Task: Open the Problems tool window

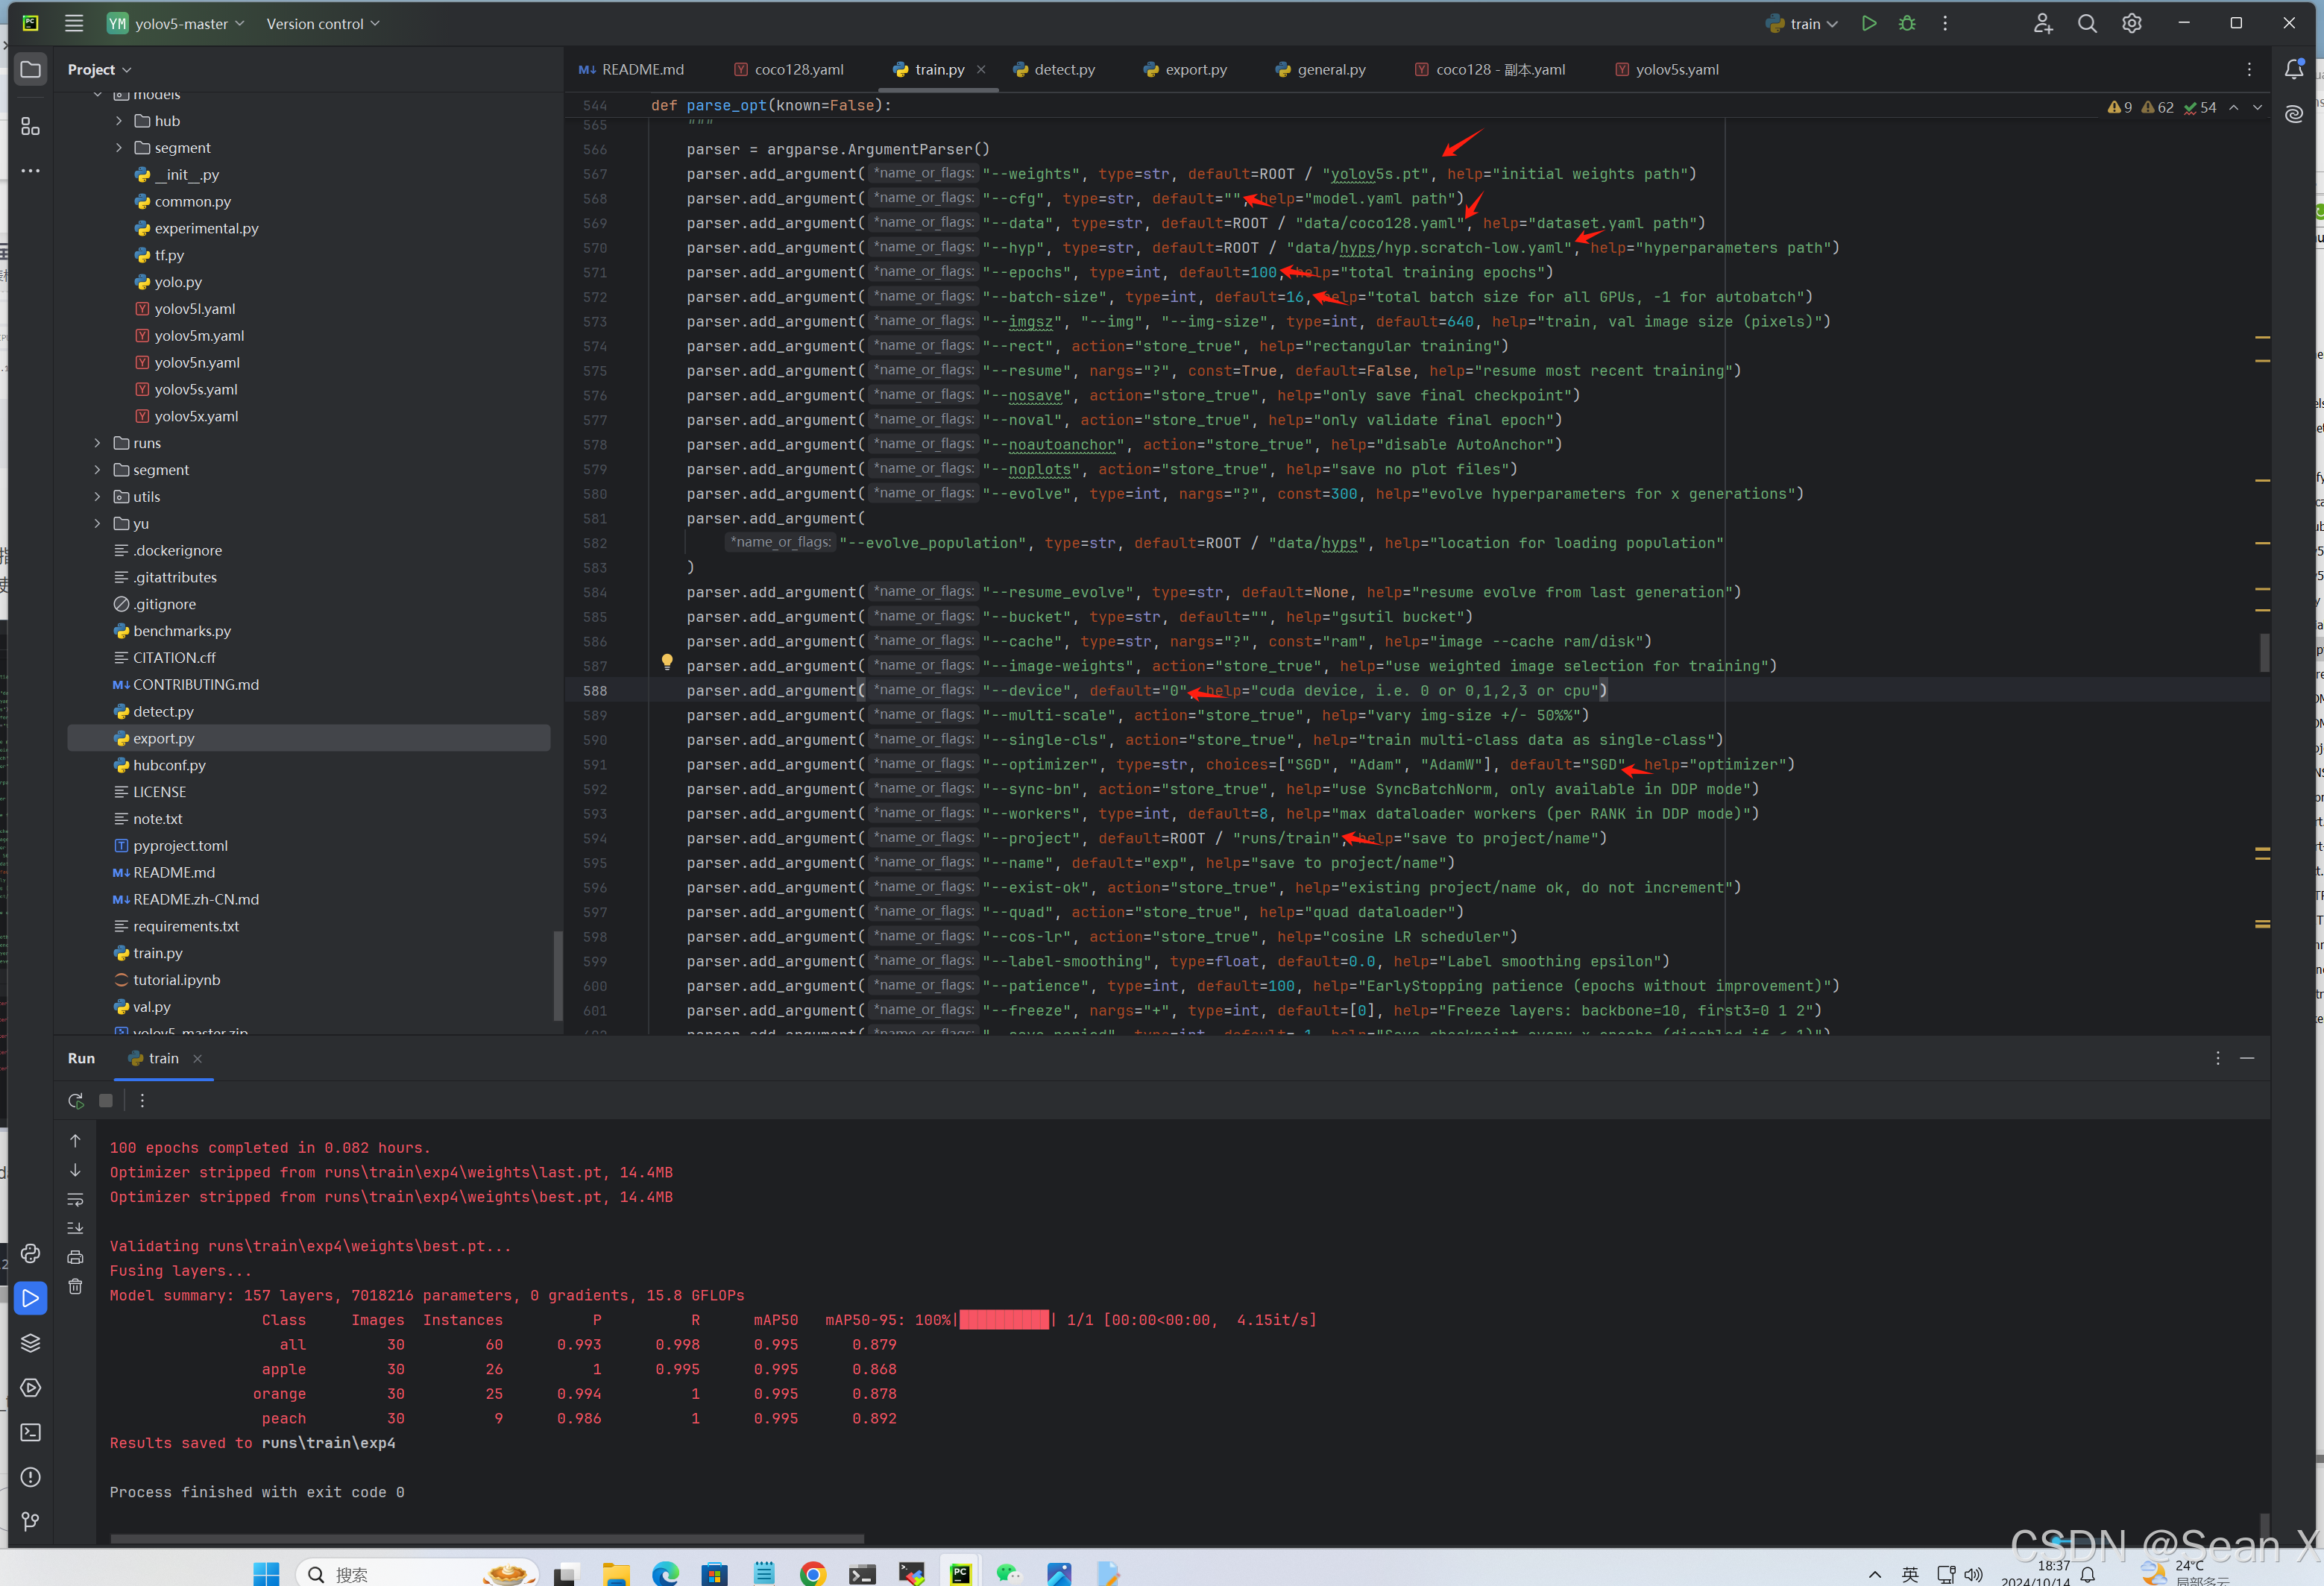Action: coord(31,1477)
